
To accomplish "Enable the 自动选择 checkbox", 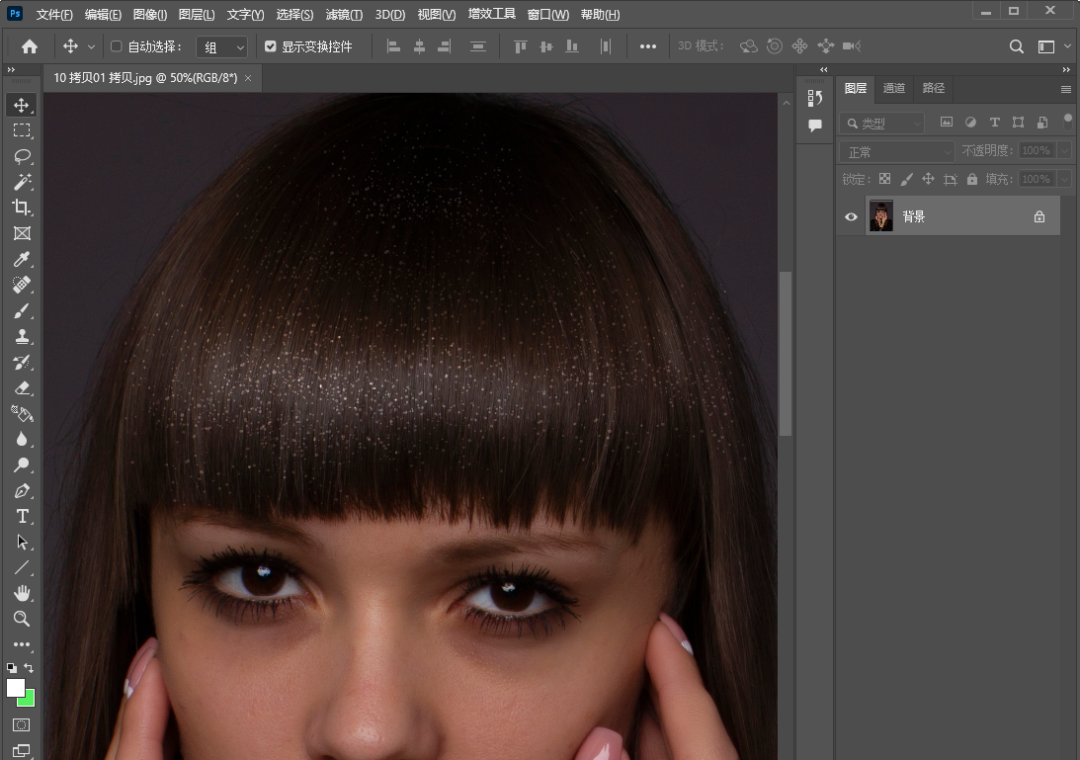I will 116,47.
